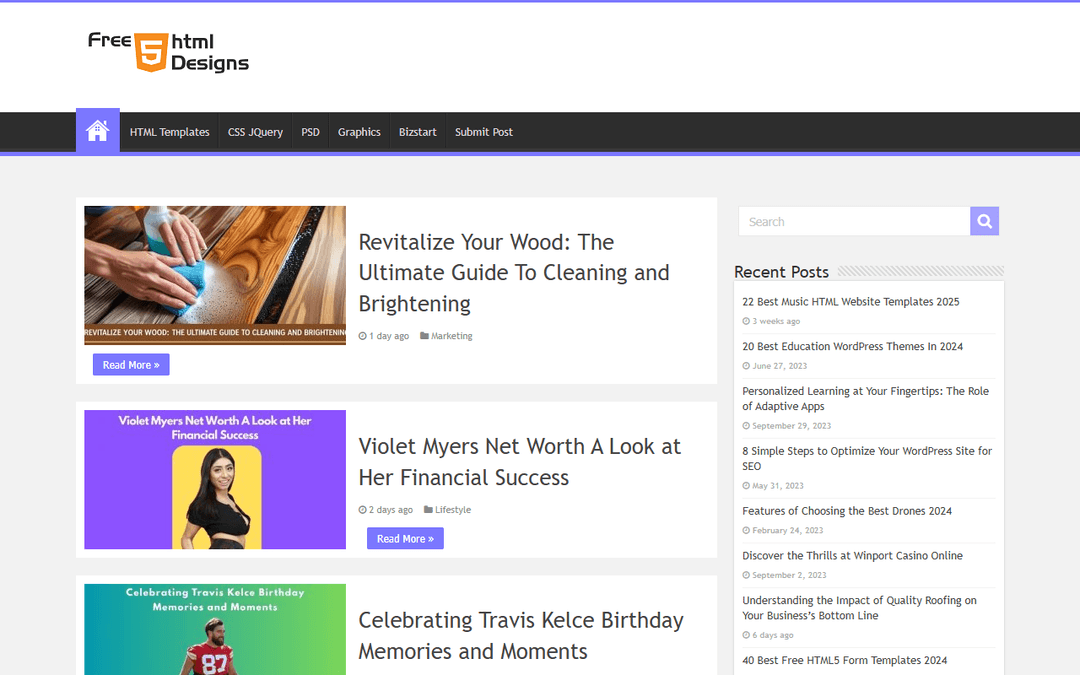
Task: Open the Lifestyle category link
Action: point(453,510)
